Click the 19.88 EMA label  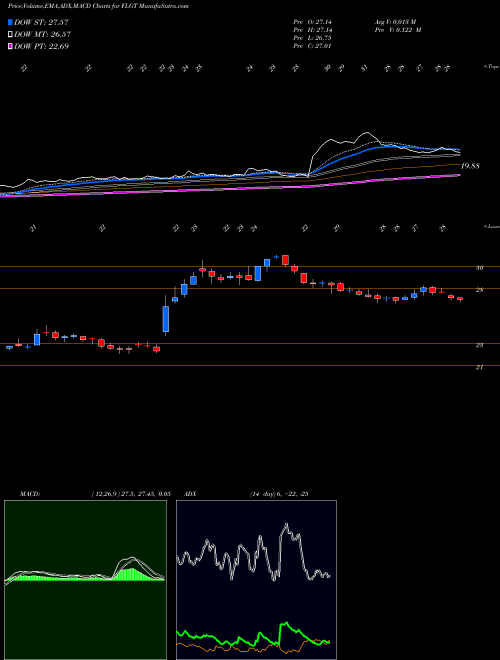[x=470, y=166]
